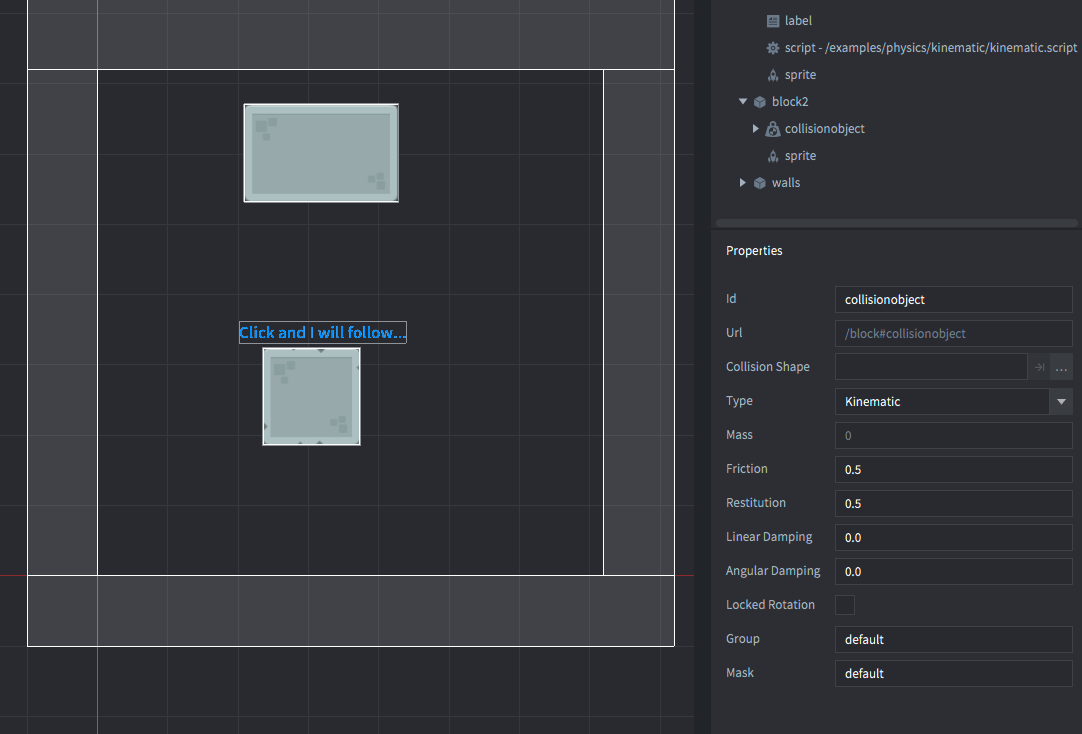Click the Url field showing /block#collisionobject
Screen dimensions: 1082x734
point(954,333)
